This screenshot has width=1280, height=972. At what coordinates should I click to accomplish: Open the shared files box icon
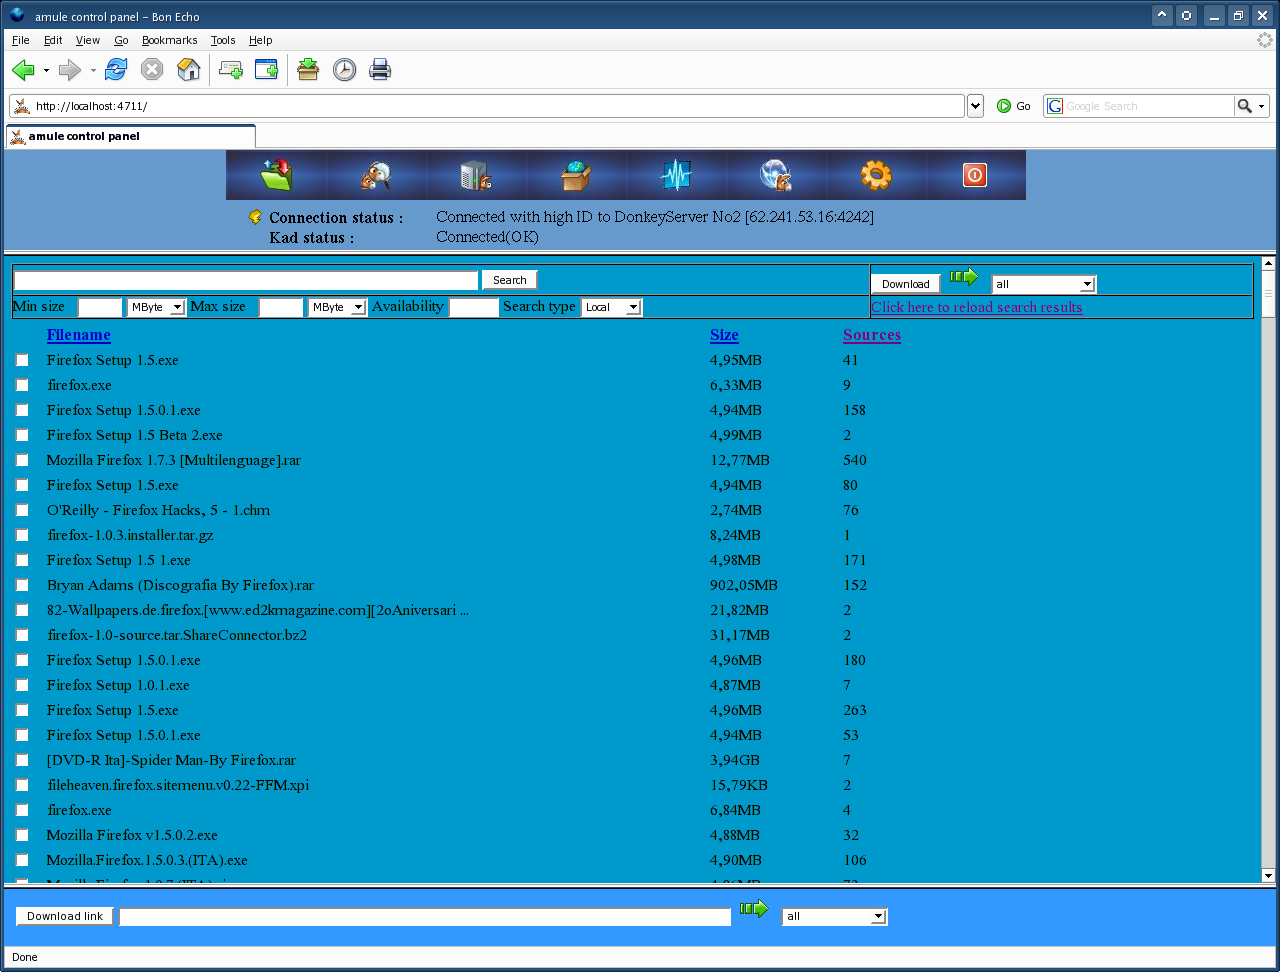pos(576,175)
